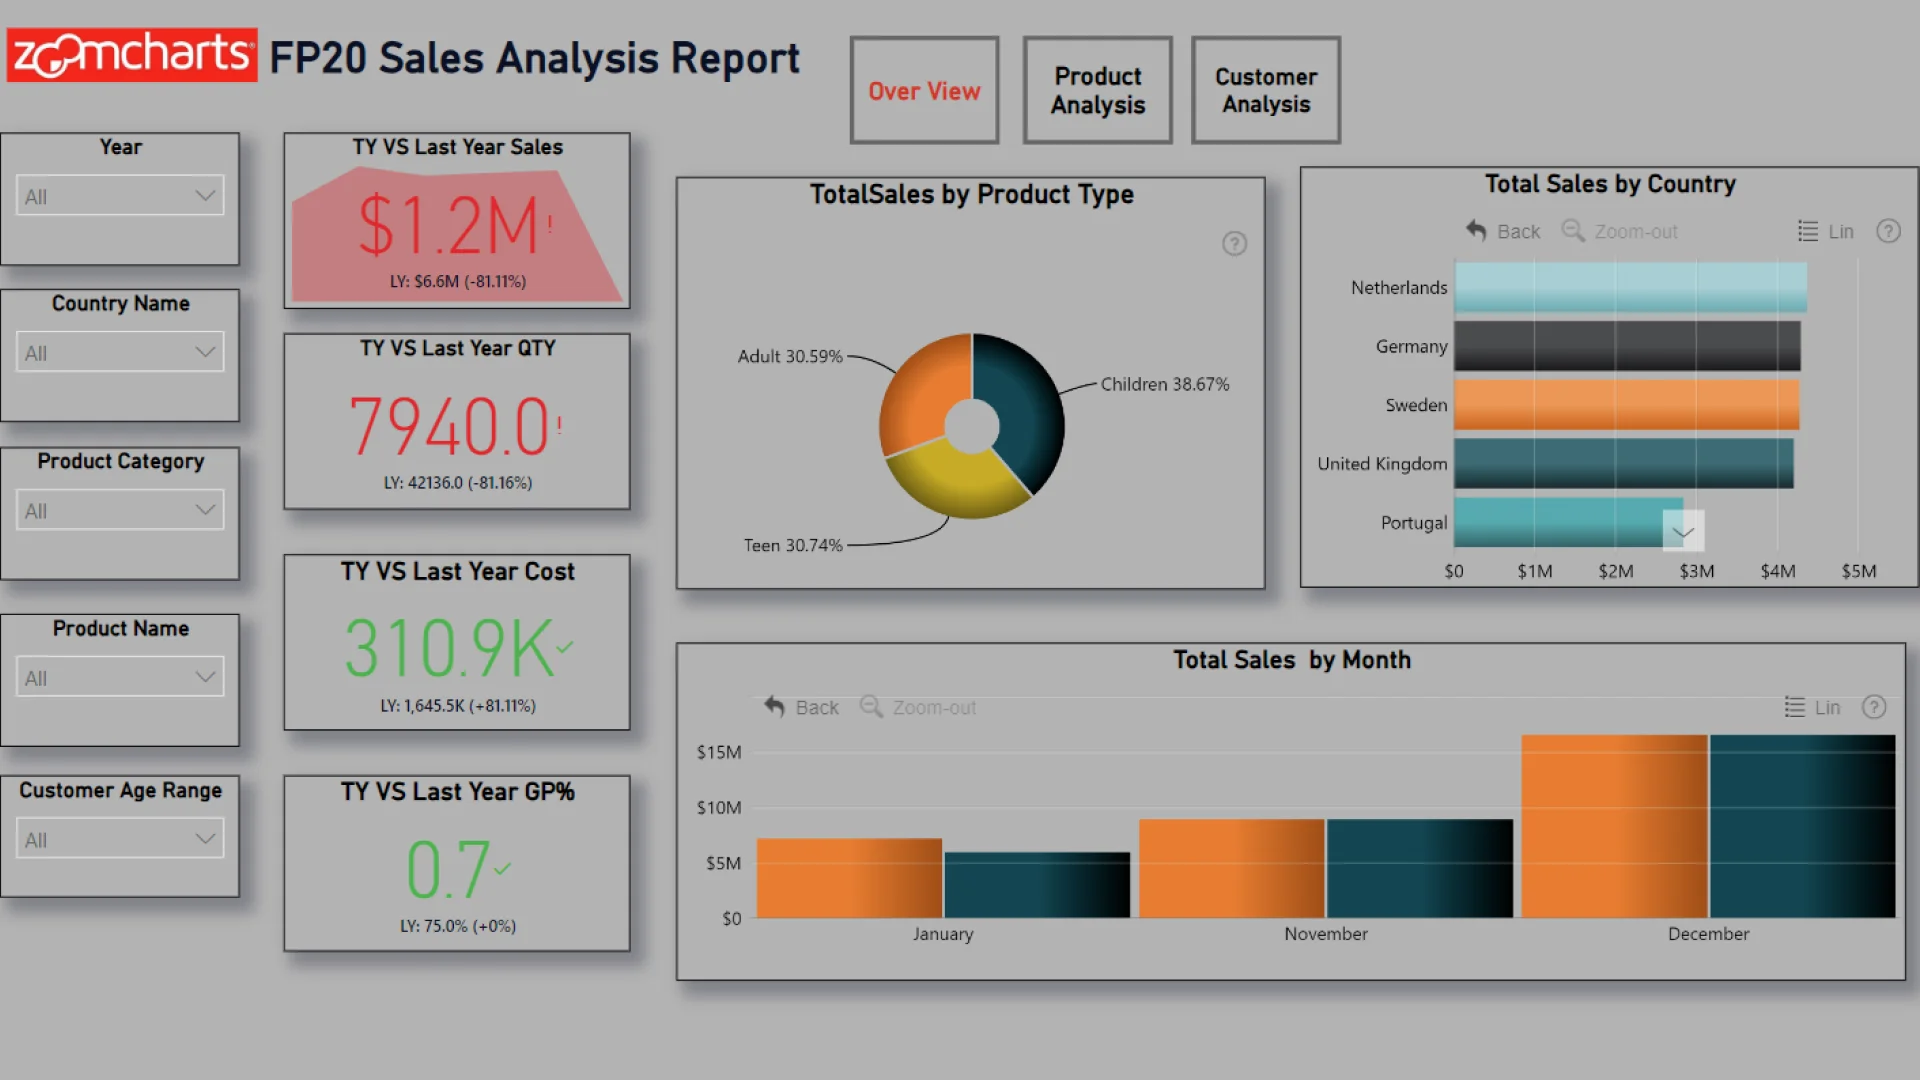1920x1080 pixels.
Task: Expand the Customer Age Range dropdown
Action: (x=120, y=839)
